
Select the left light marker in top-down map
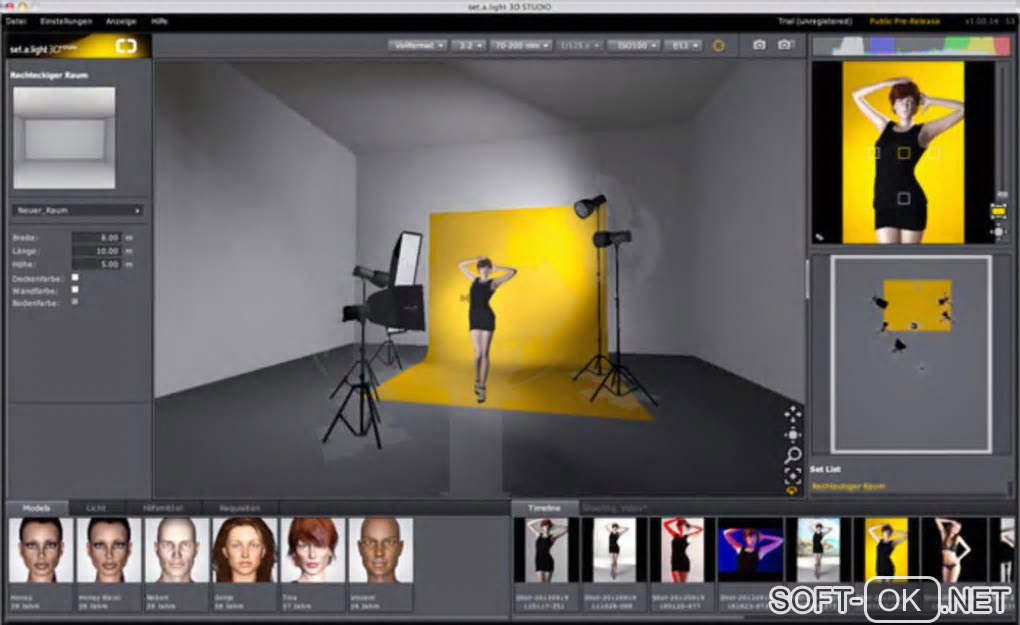pyautogui.click(x=879, y=302)
